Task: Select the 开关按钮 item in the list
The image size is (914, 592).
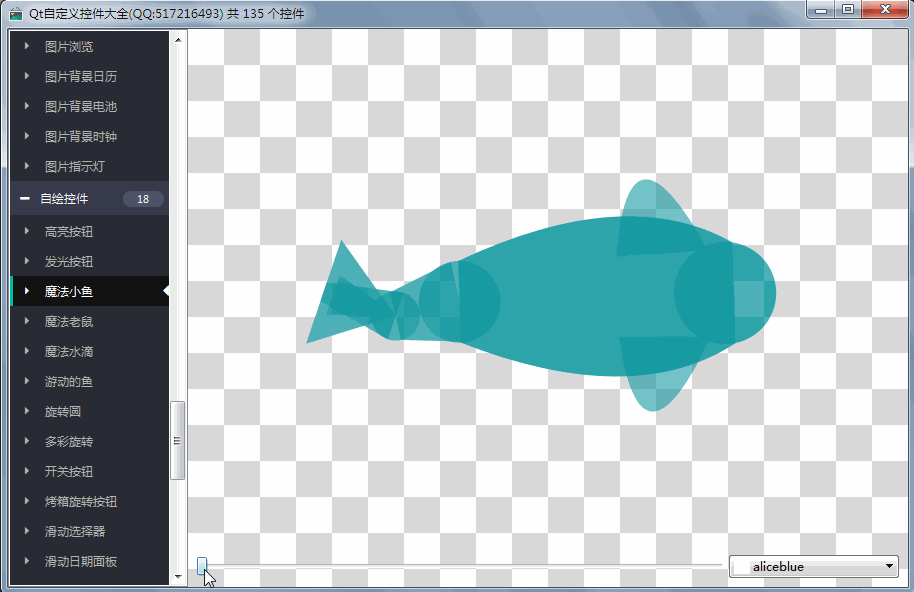Action: (x=69, y=472)
